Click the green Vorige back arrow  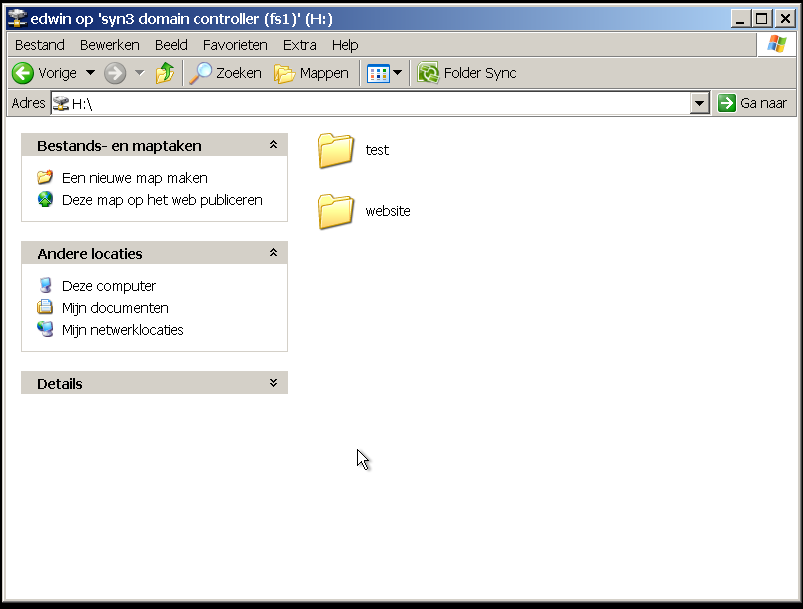[23, 73]
